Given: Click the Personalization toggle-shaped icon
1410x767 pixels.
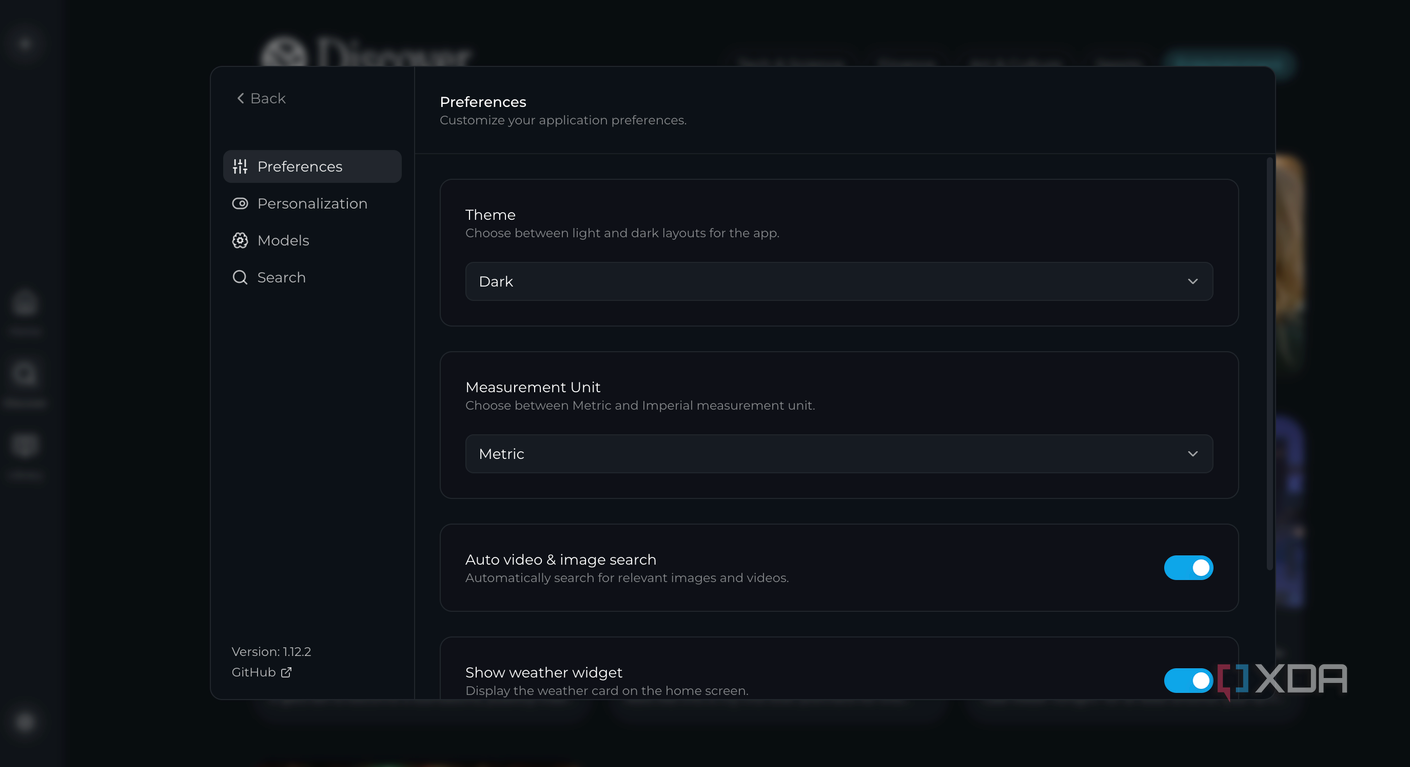Looking at the screenshot, I should (240, 204).
